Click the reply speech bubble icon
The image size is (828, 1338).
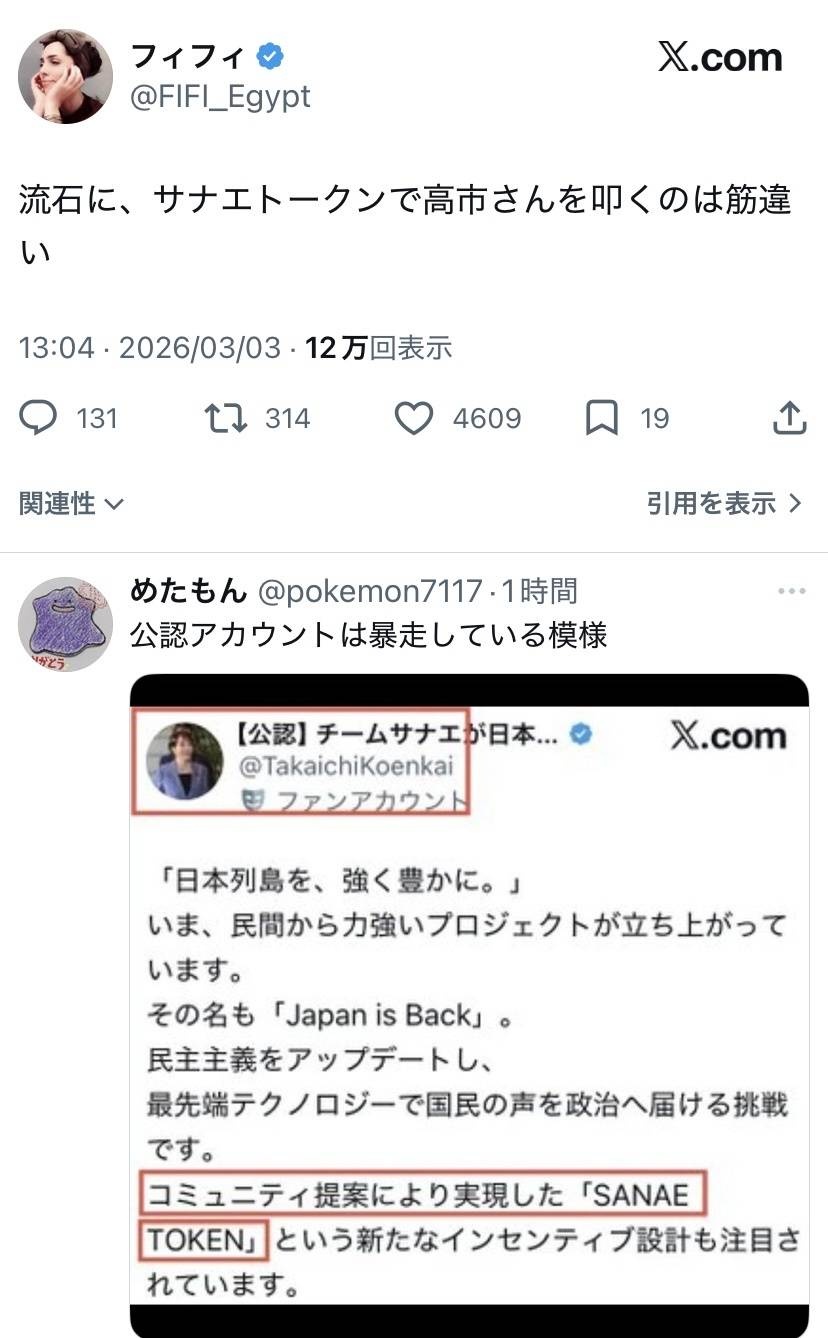[x=38, y=418]
